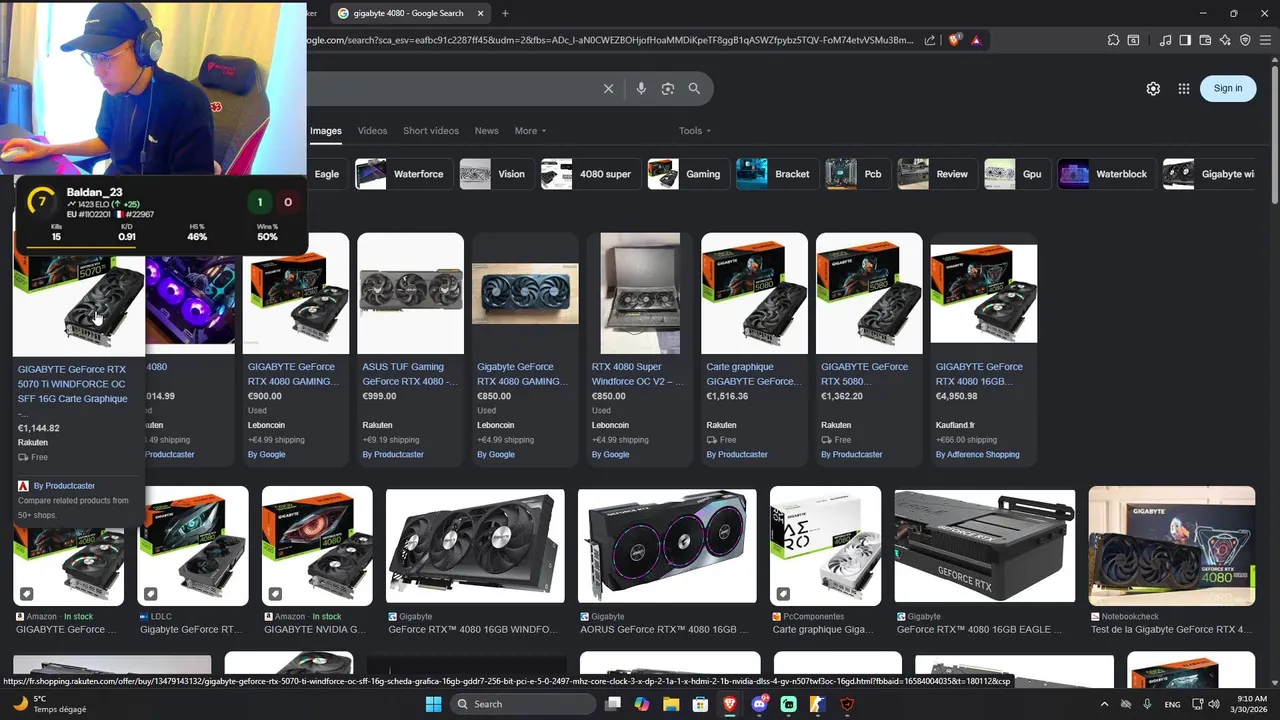Filter images by Bracket chip
The width and height of the screenshot is (1280, 720).
click(x=777, y=174)
